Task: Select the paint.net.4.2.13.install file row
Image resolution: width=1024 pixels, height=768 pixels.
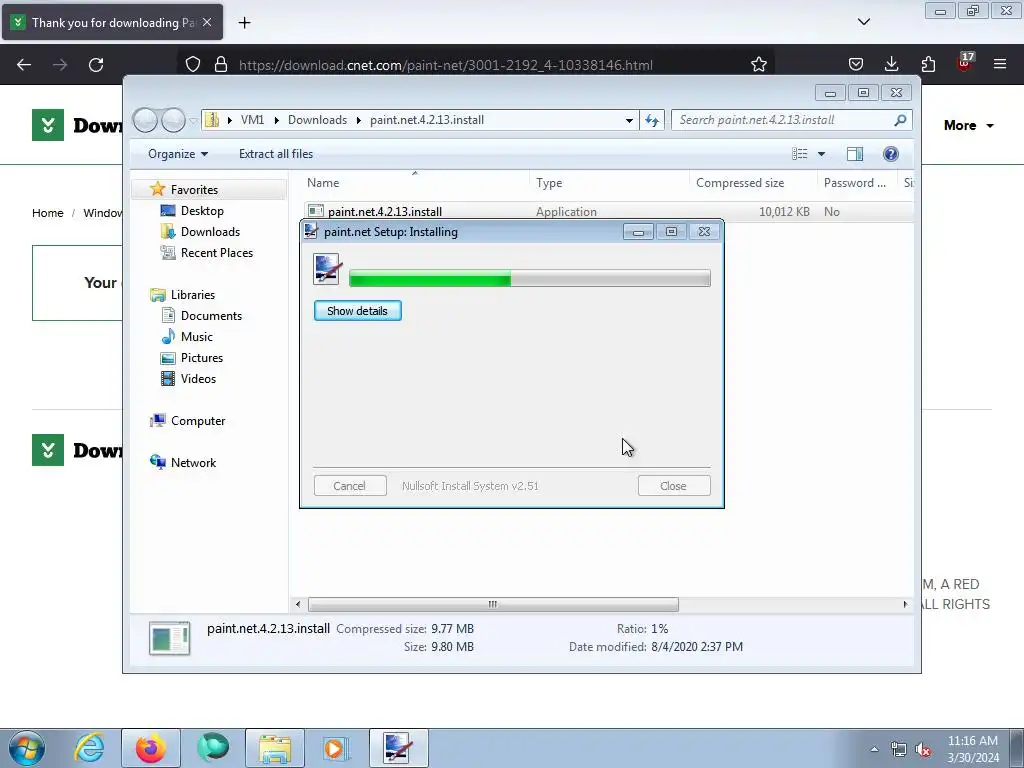Action: [x=607, y=212]
